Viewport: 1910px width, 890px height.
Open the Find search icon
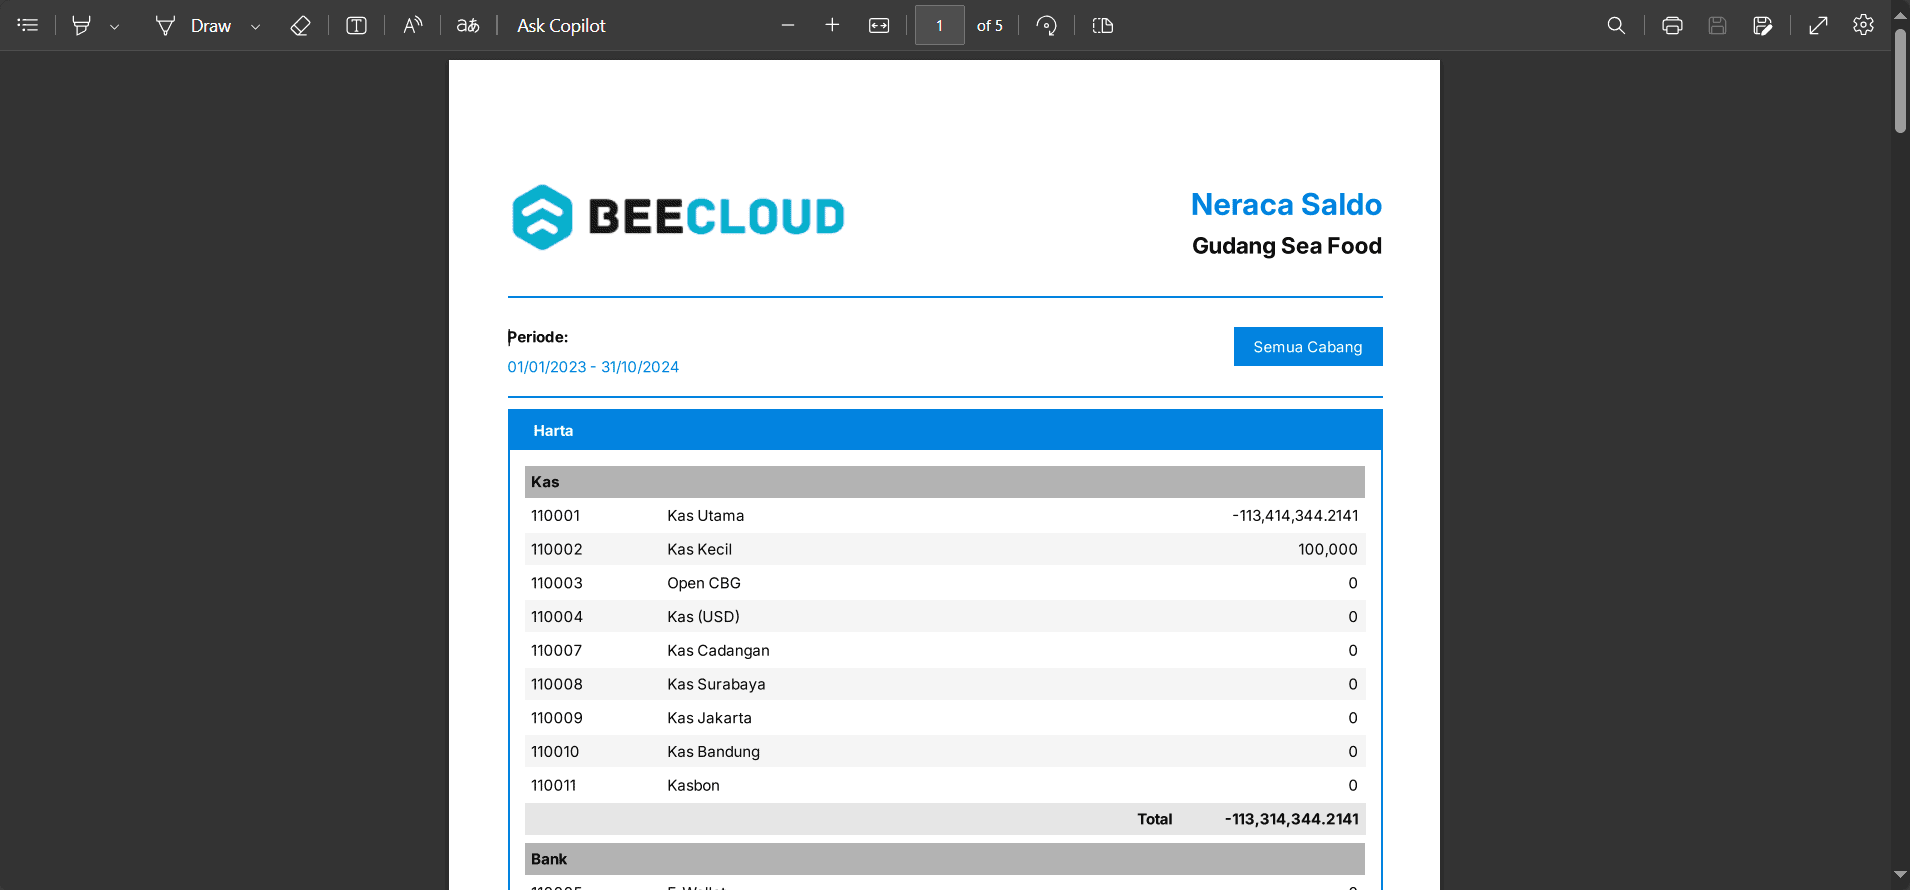pos(1616,25)
